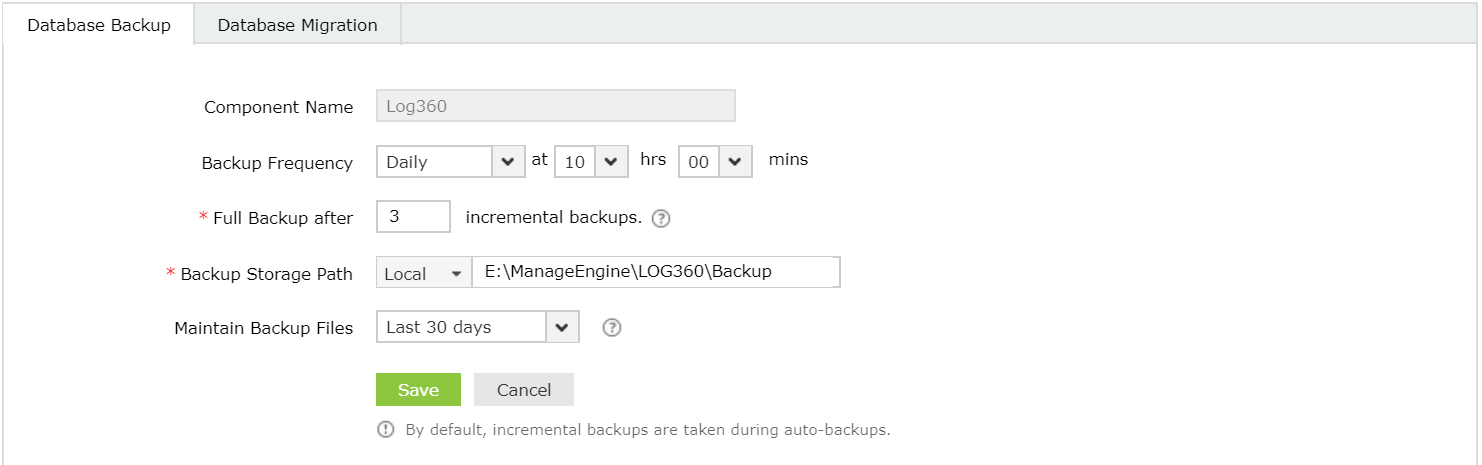This screenshot has width=1482, height=465.
Task: Expand the backup hour dropdown showing 10
Action: point(591,162)
